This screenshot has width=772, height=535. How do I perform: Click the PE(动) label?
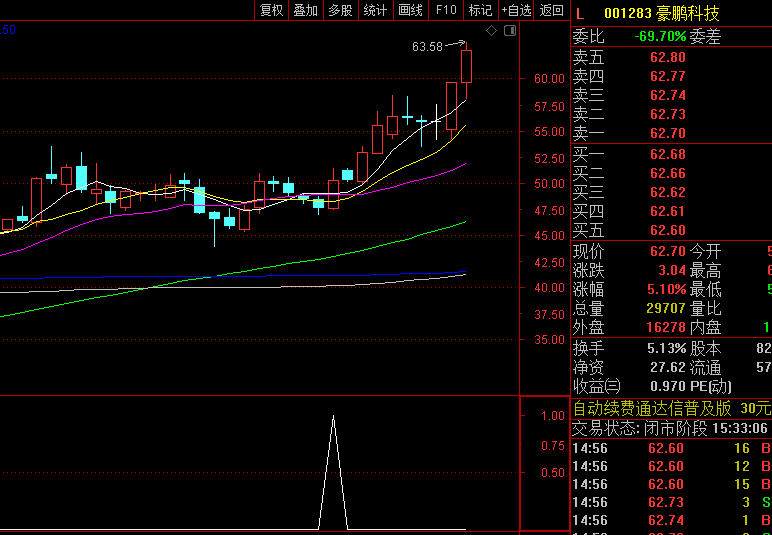click(x=711, y=387)
